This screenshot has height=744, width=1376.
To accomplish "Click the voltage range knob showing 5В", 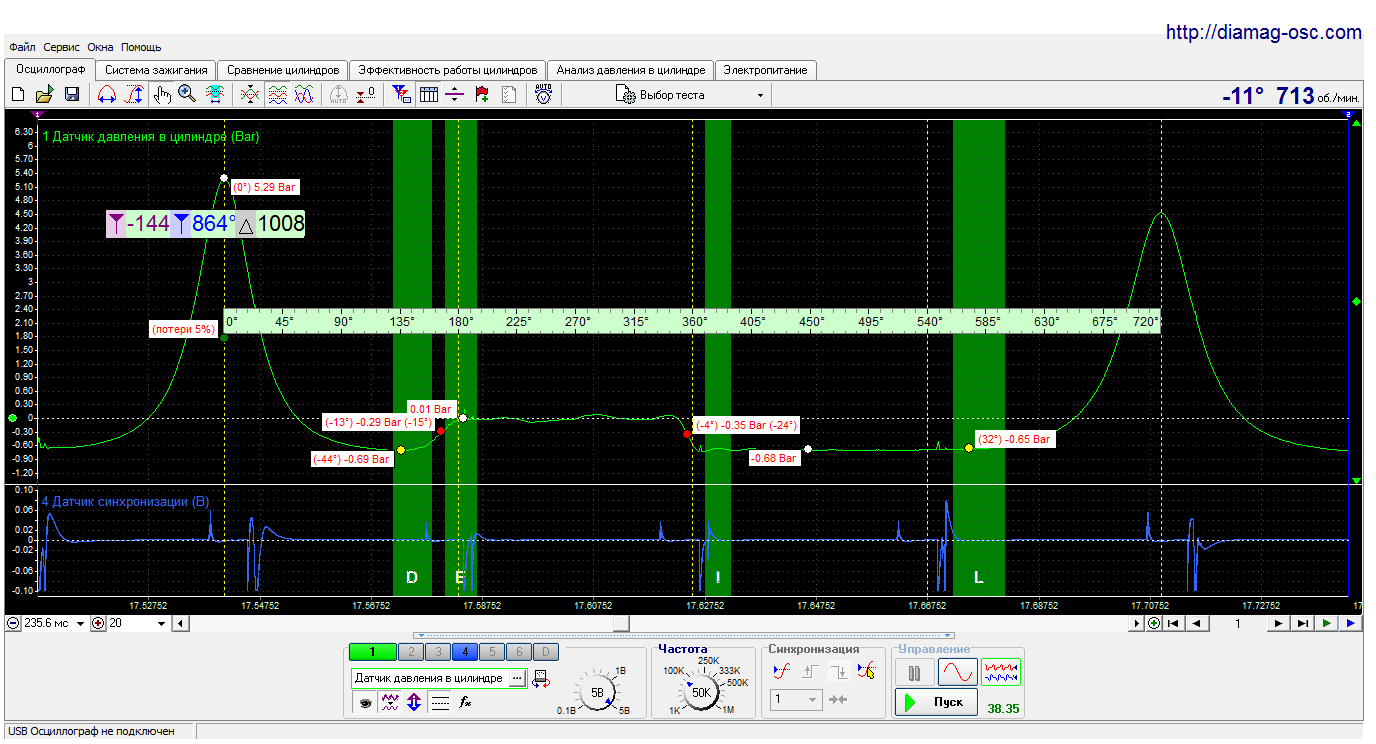I will (x=598, y=692).
